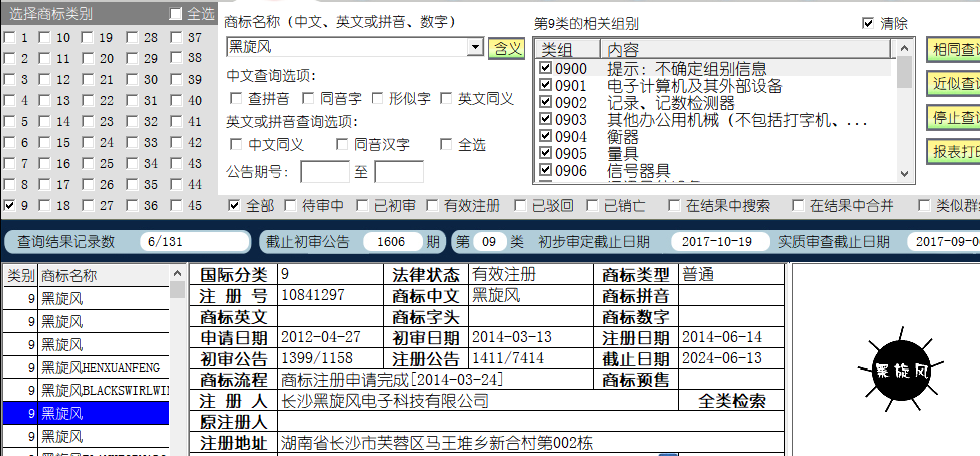This screenshot has height=456, width=980.
Task: Click registrant 长沙黑旋风电子科技有限公司
Action: pyautogui.click(x=385, y=401)
